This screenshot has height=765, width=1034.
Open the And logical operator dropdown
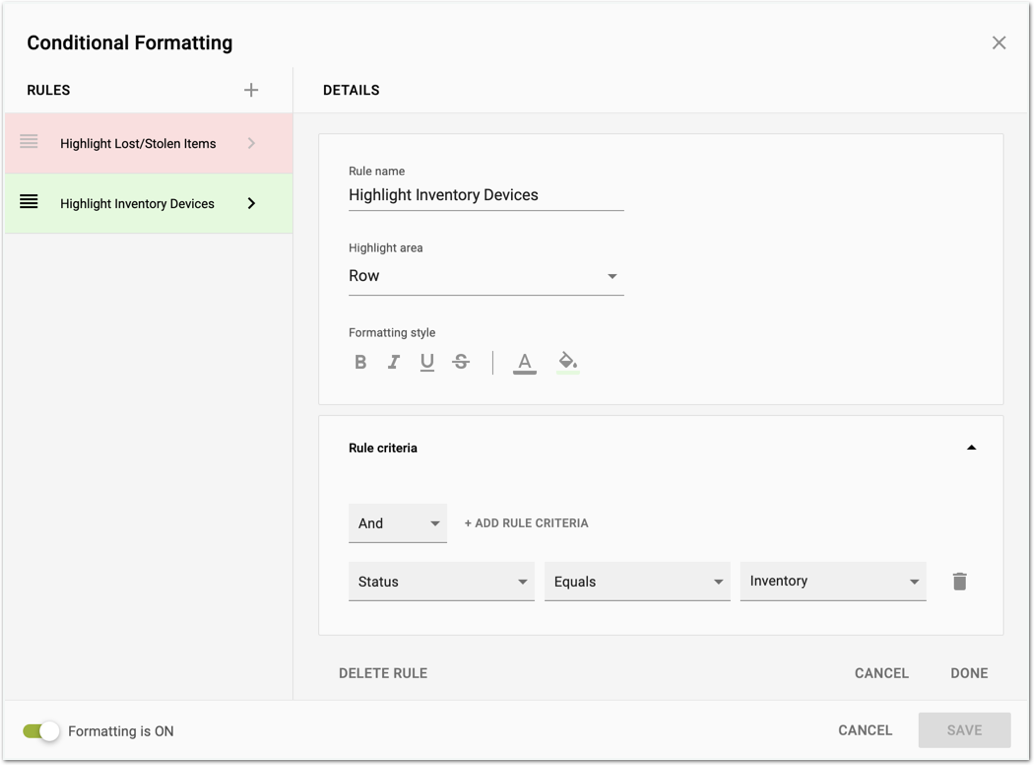coord(398,523)
